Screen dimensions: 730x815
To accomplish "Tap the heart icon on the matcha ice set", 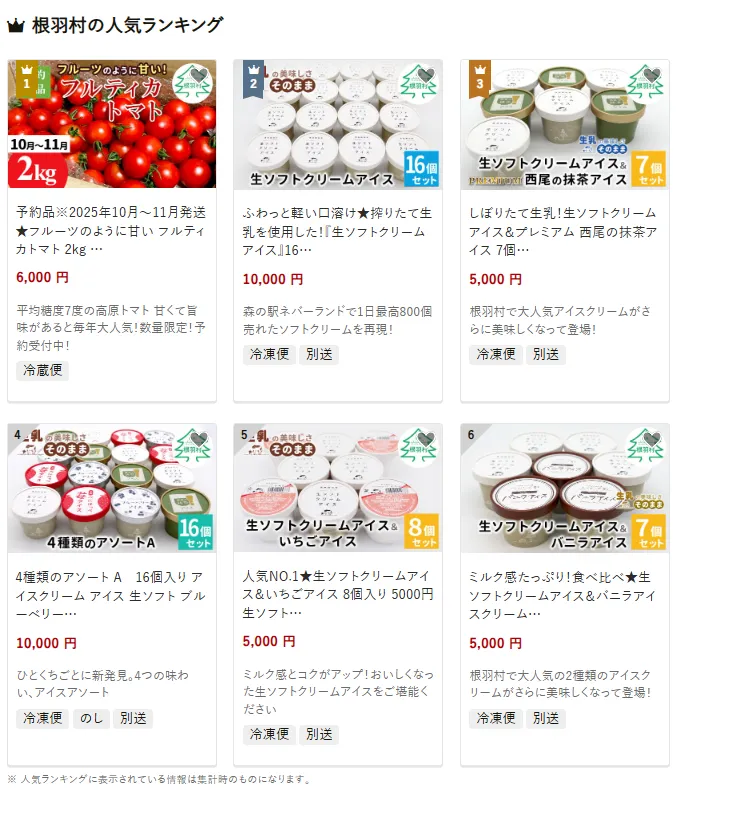I will tap(653, 74).
